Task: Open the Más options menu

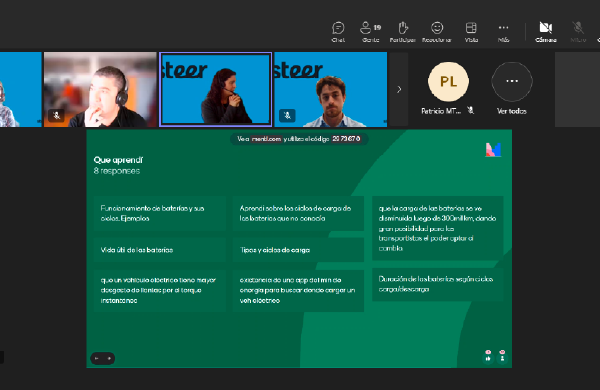Action: tap(504, 32)
